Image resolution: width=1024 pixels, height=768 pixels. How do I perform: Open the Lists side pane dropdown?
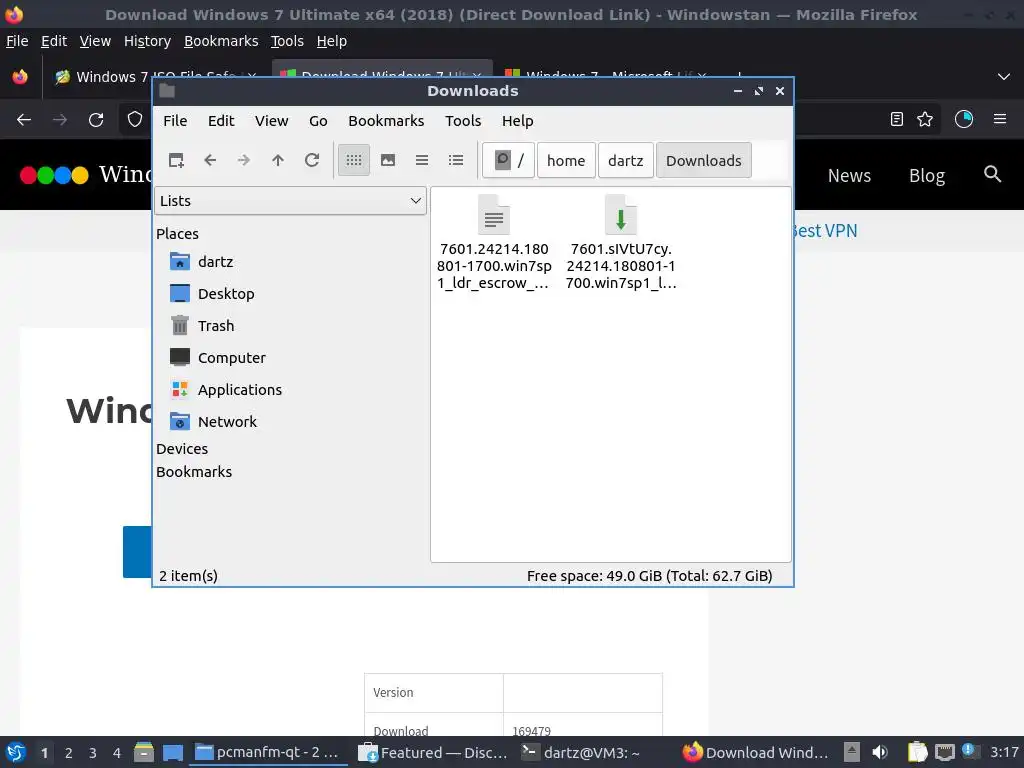coord(291,201)
